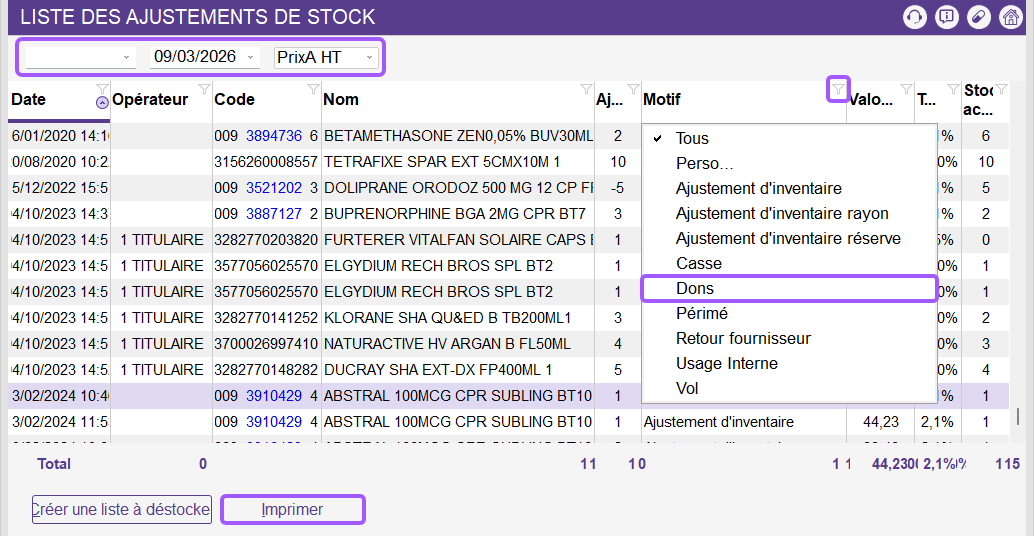Screen dimensions: 1034x536
Task: Toggle the Date column sort arrow
Action: point(101,101)
